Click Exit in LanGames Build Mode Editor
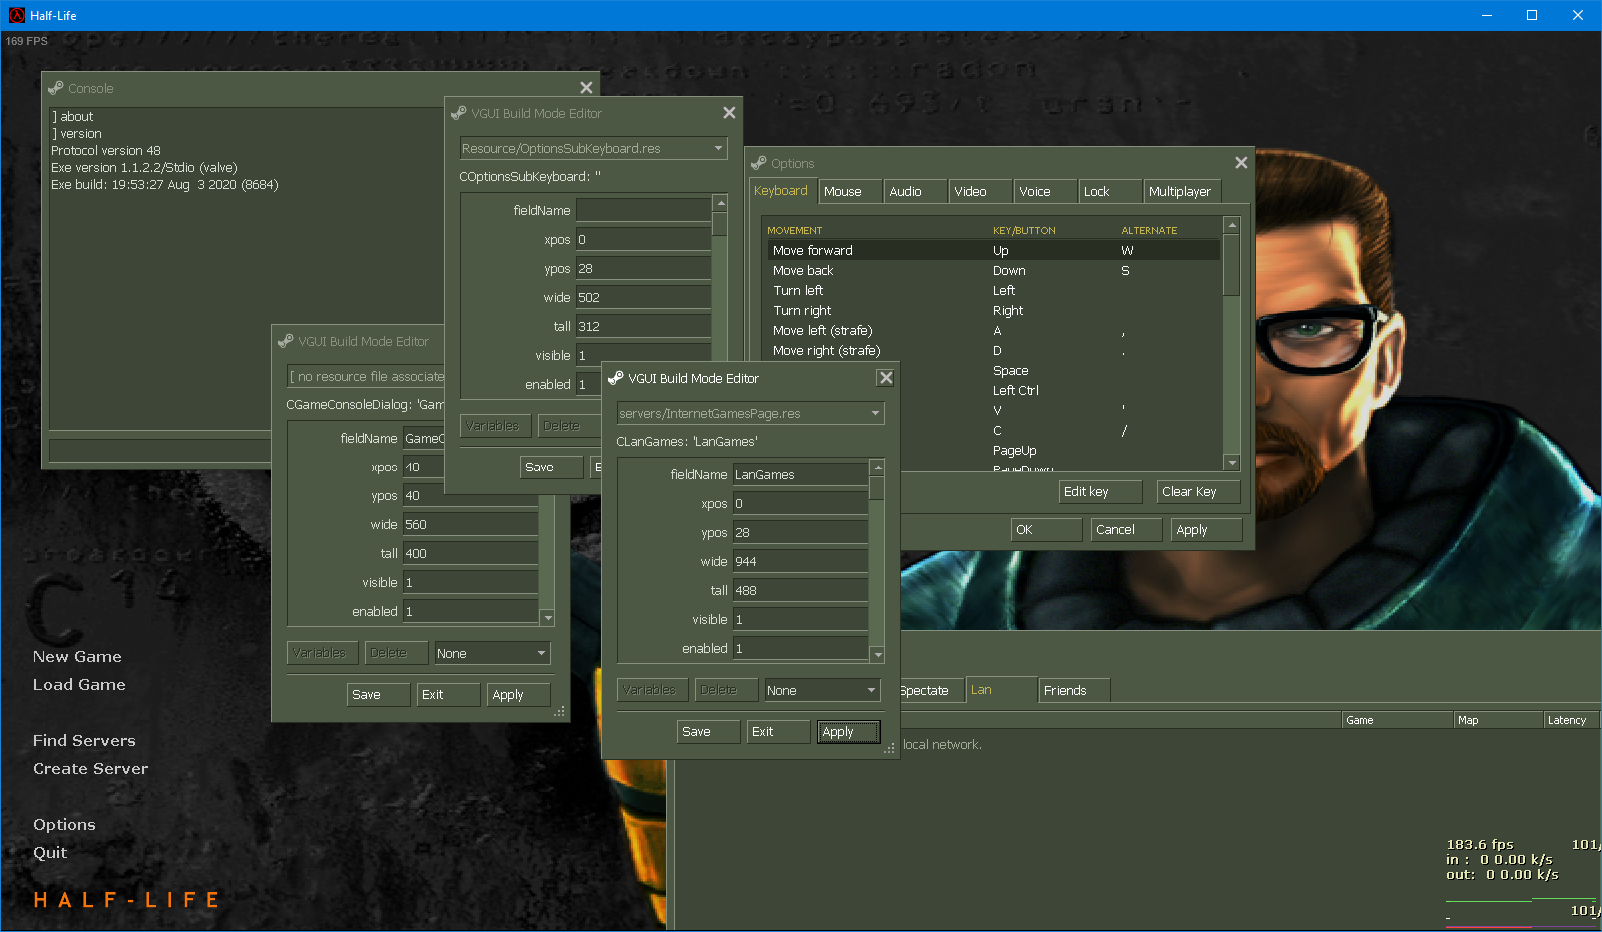Screen dimensions: 1602x932 (779, 732)
